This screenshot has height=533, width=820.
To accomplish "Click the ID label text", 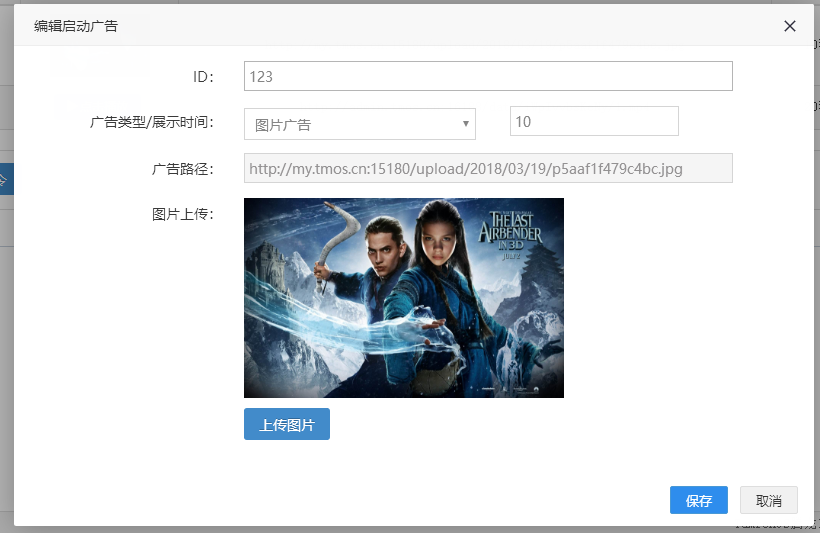I will click(x=203, y=77).
